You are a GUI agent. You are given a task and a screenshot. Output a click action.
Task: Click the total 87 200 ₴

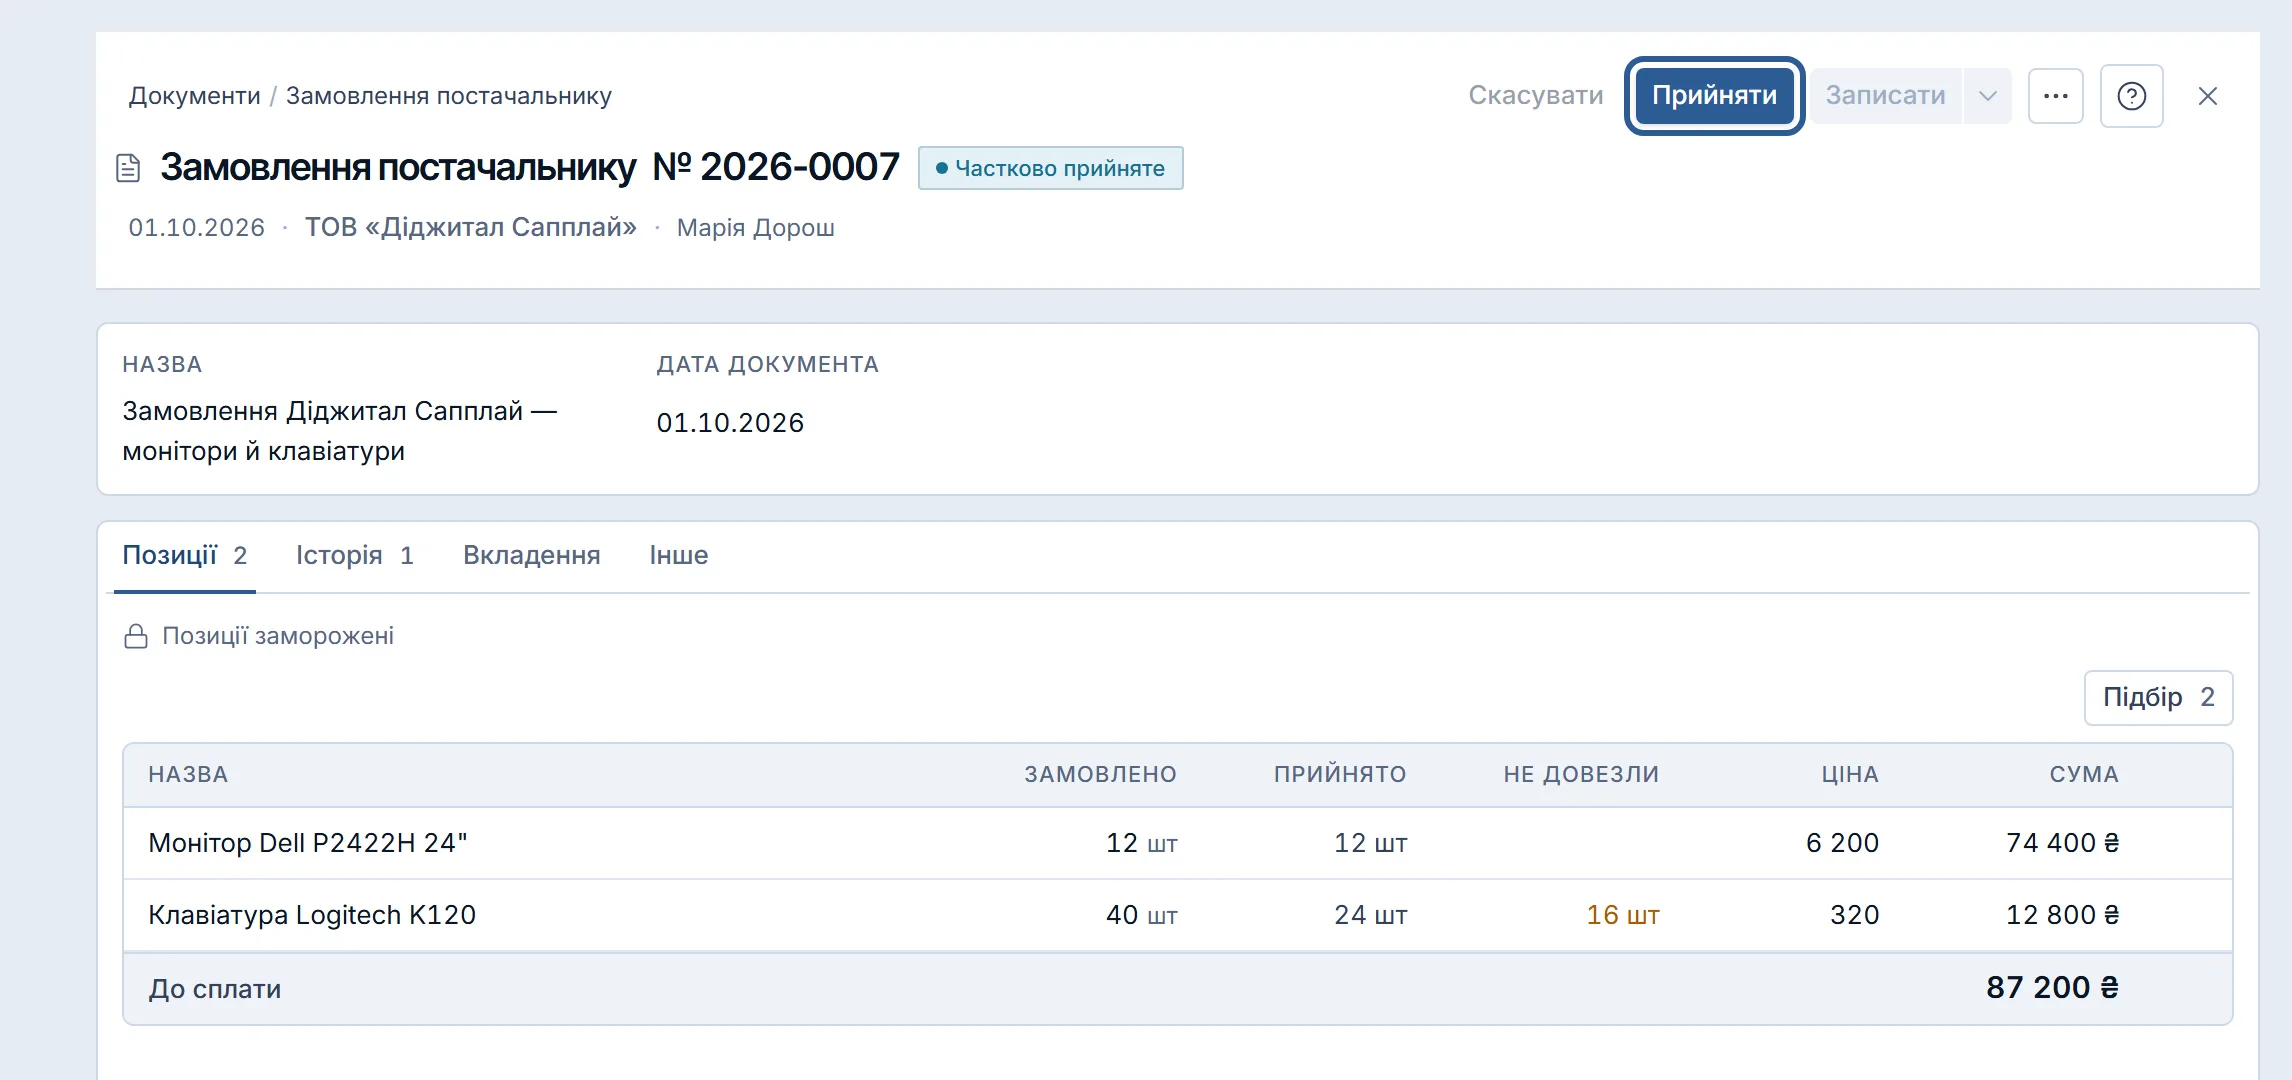pyautogui.click(x=2052, y=988)
